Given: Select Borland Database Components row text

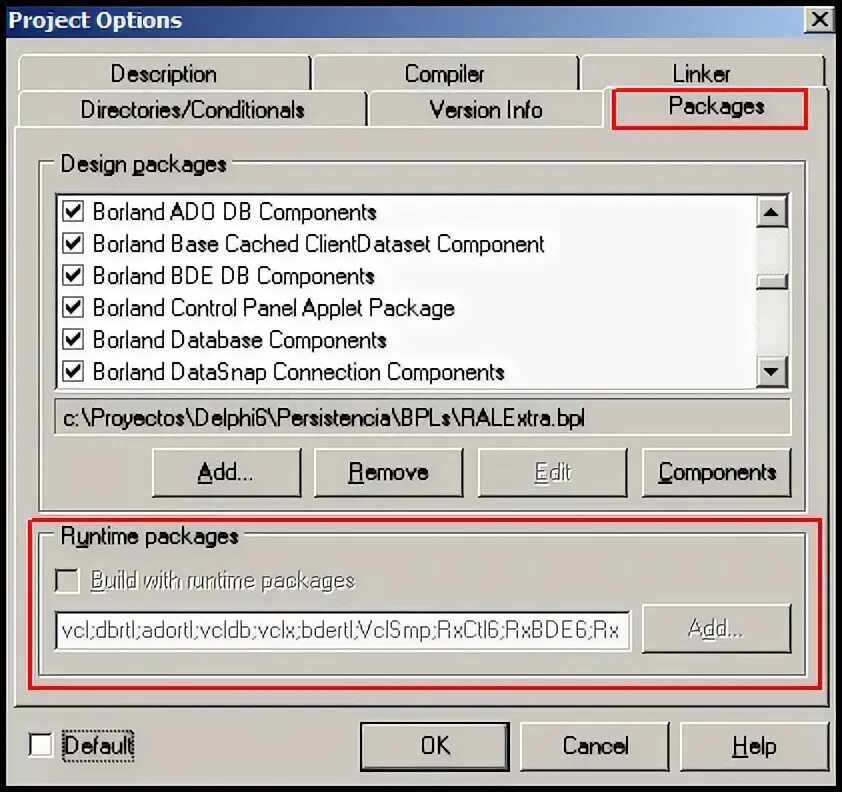Looking at the screenshot, I should coord(239,340).
